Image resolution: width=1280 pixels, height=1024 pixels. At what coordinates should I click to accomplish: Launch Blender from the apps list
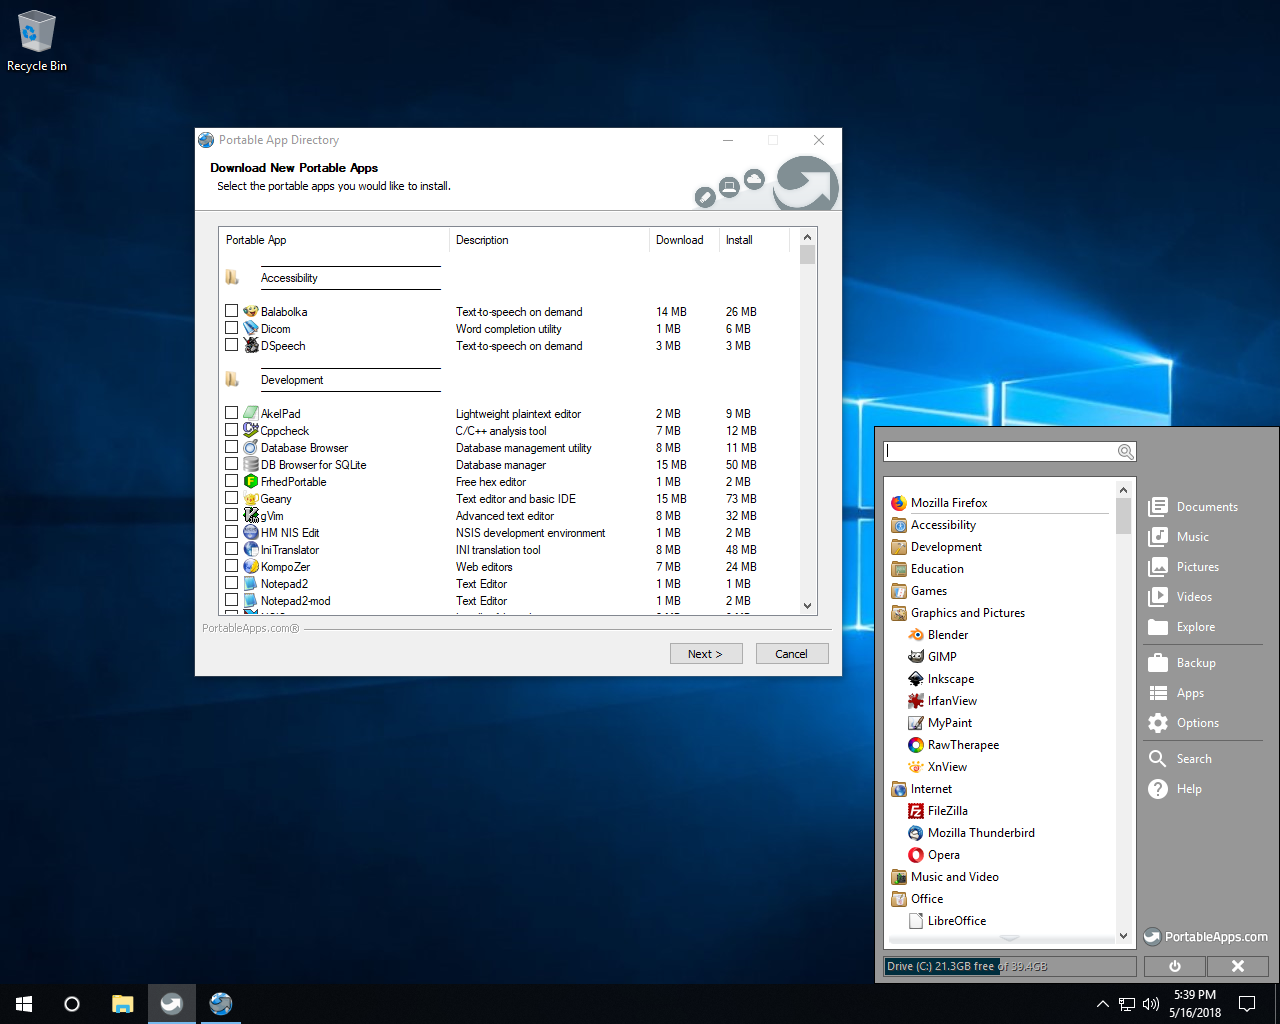coord(947,635)
